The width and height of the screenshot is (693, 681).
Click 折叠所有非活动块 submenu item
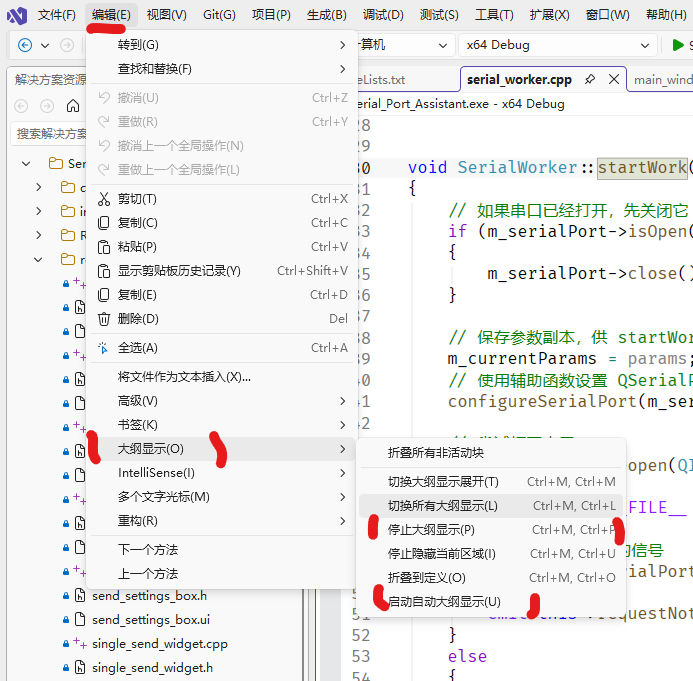[491, 453]
